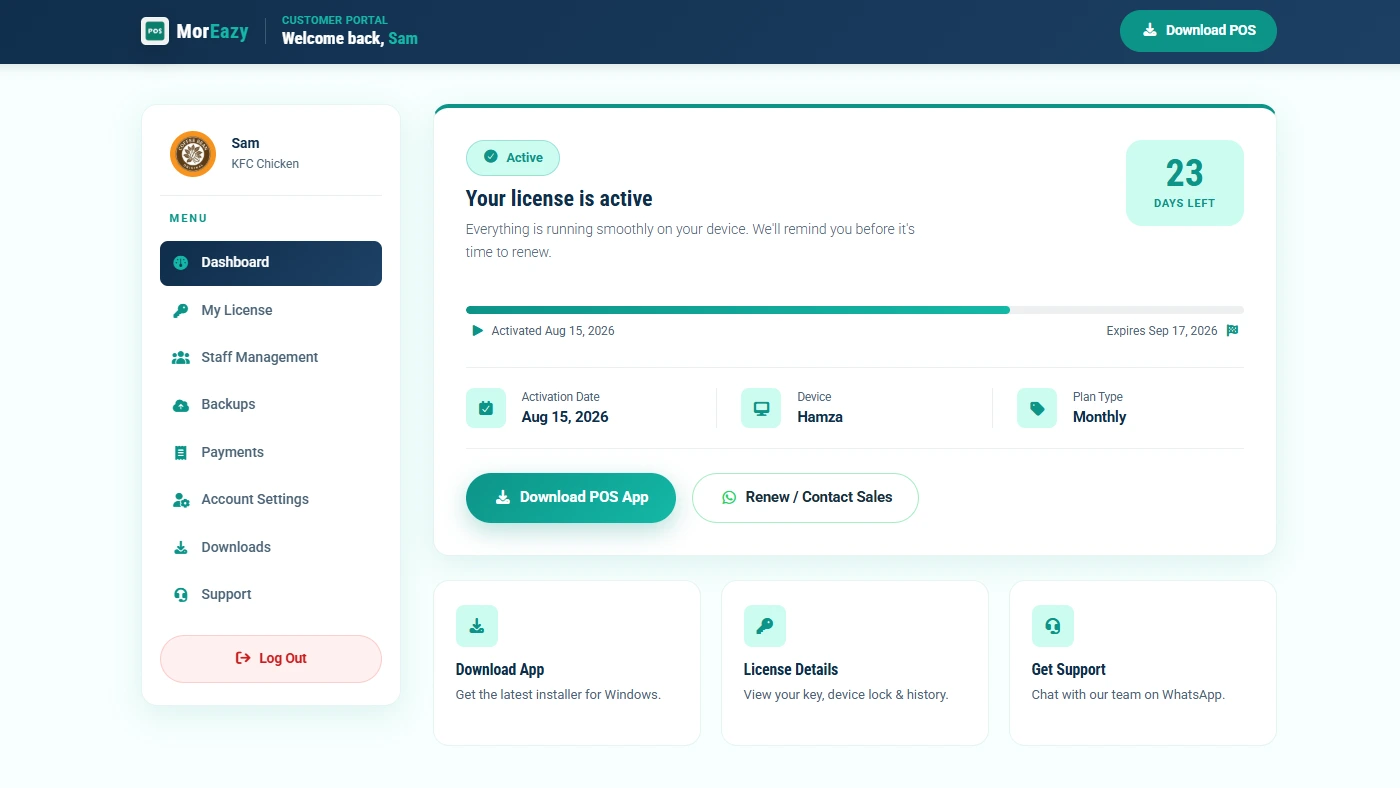The height and width of the screenshot is (788, 1400).
Task: Click the tag icon for Plan Type
Action: point(1037,408)
